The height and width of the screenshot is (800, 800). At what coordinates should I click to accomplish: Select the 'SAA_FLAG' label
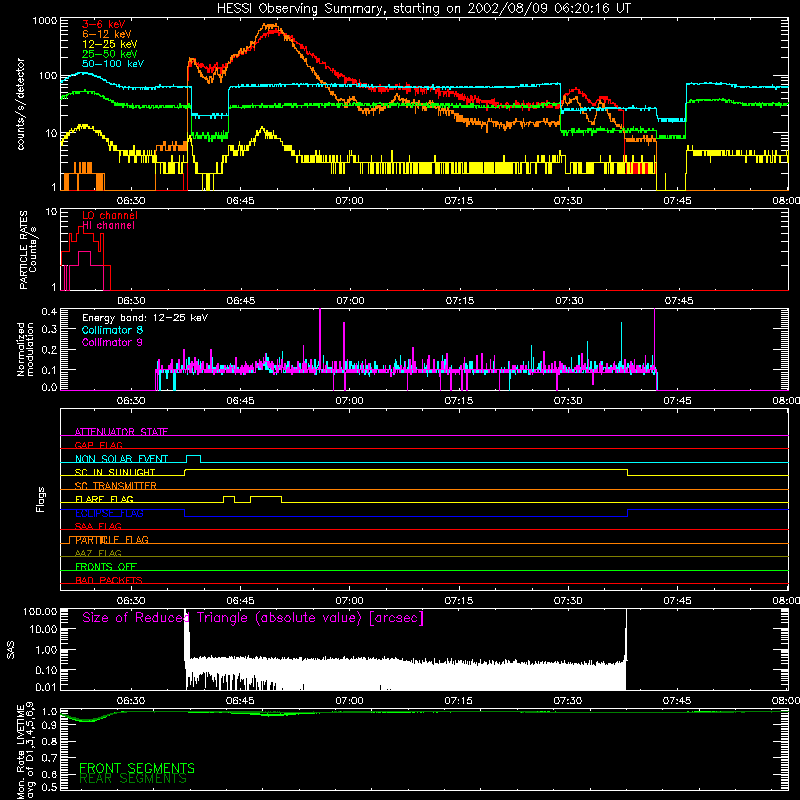tap(98, 526)
